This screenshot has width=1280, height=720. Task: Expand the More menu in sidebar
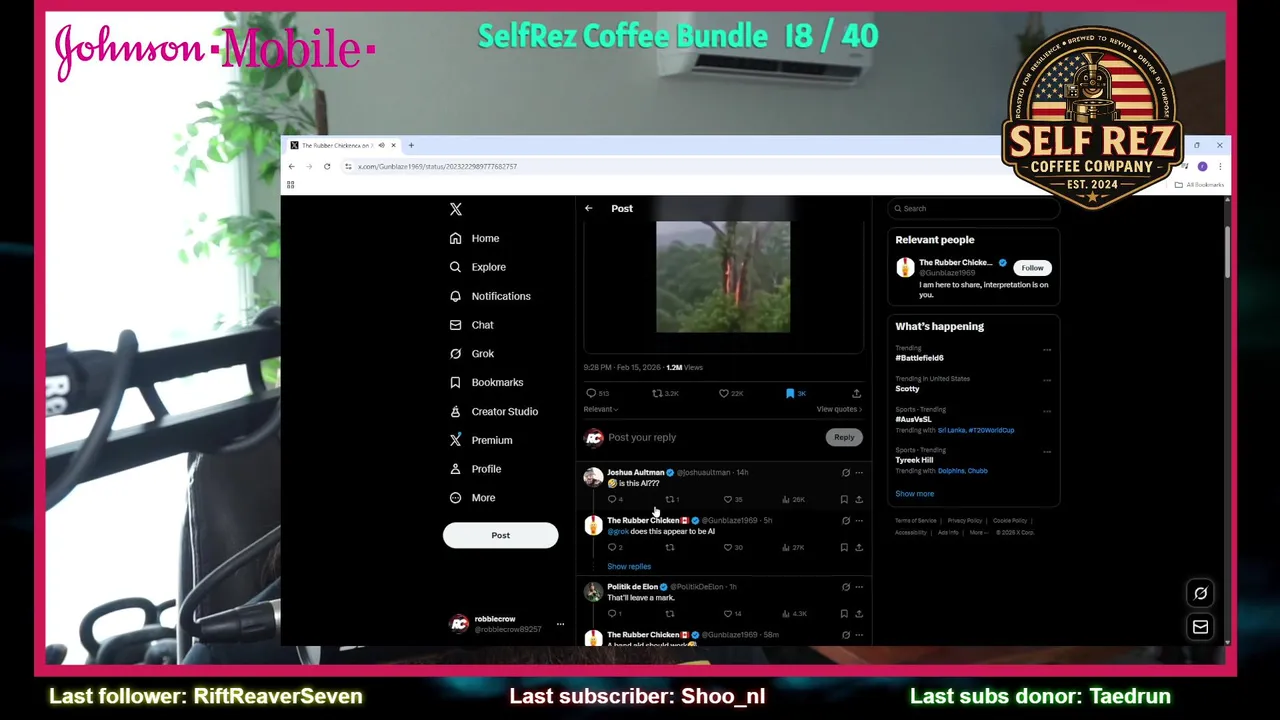(472, 498)
